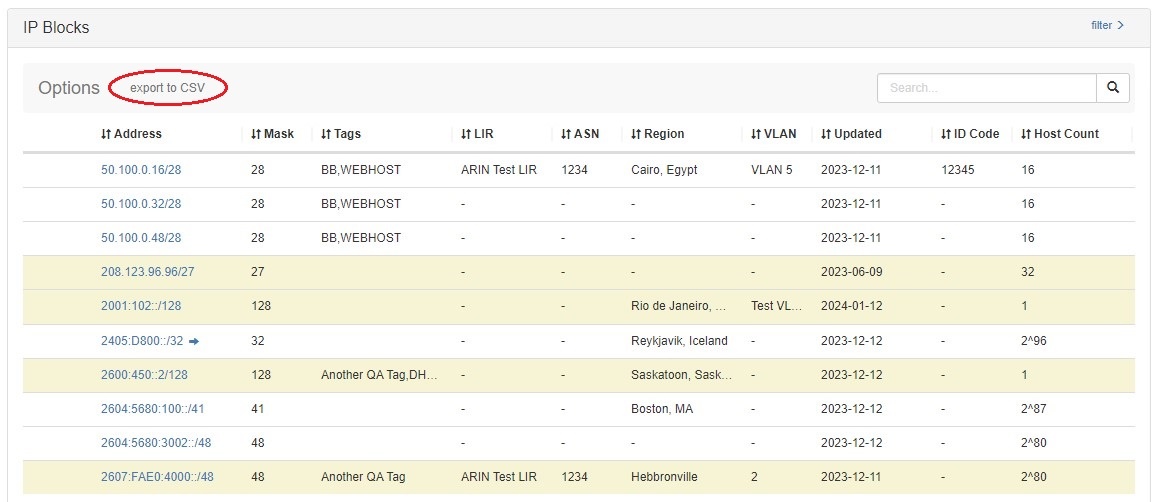Sort table by Mask column
1158x502 pixels.
tap(272, 134)
